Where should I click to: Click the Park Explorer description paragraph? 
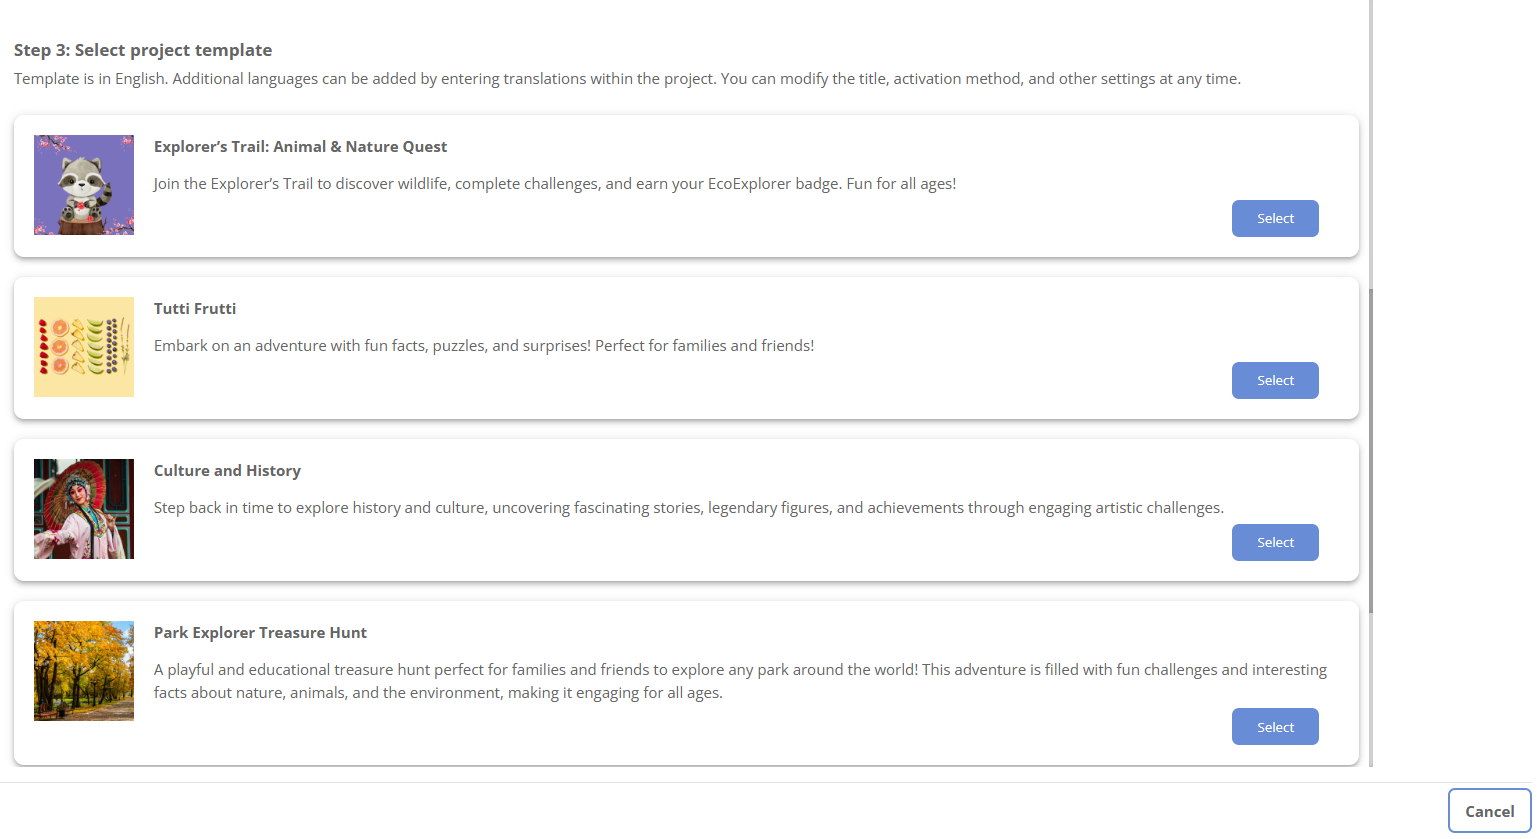[740, 681]
